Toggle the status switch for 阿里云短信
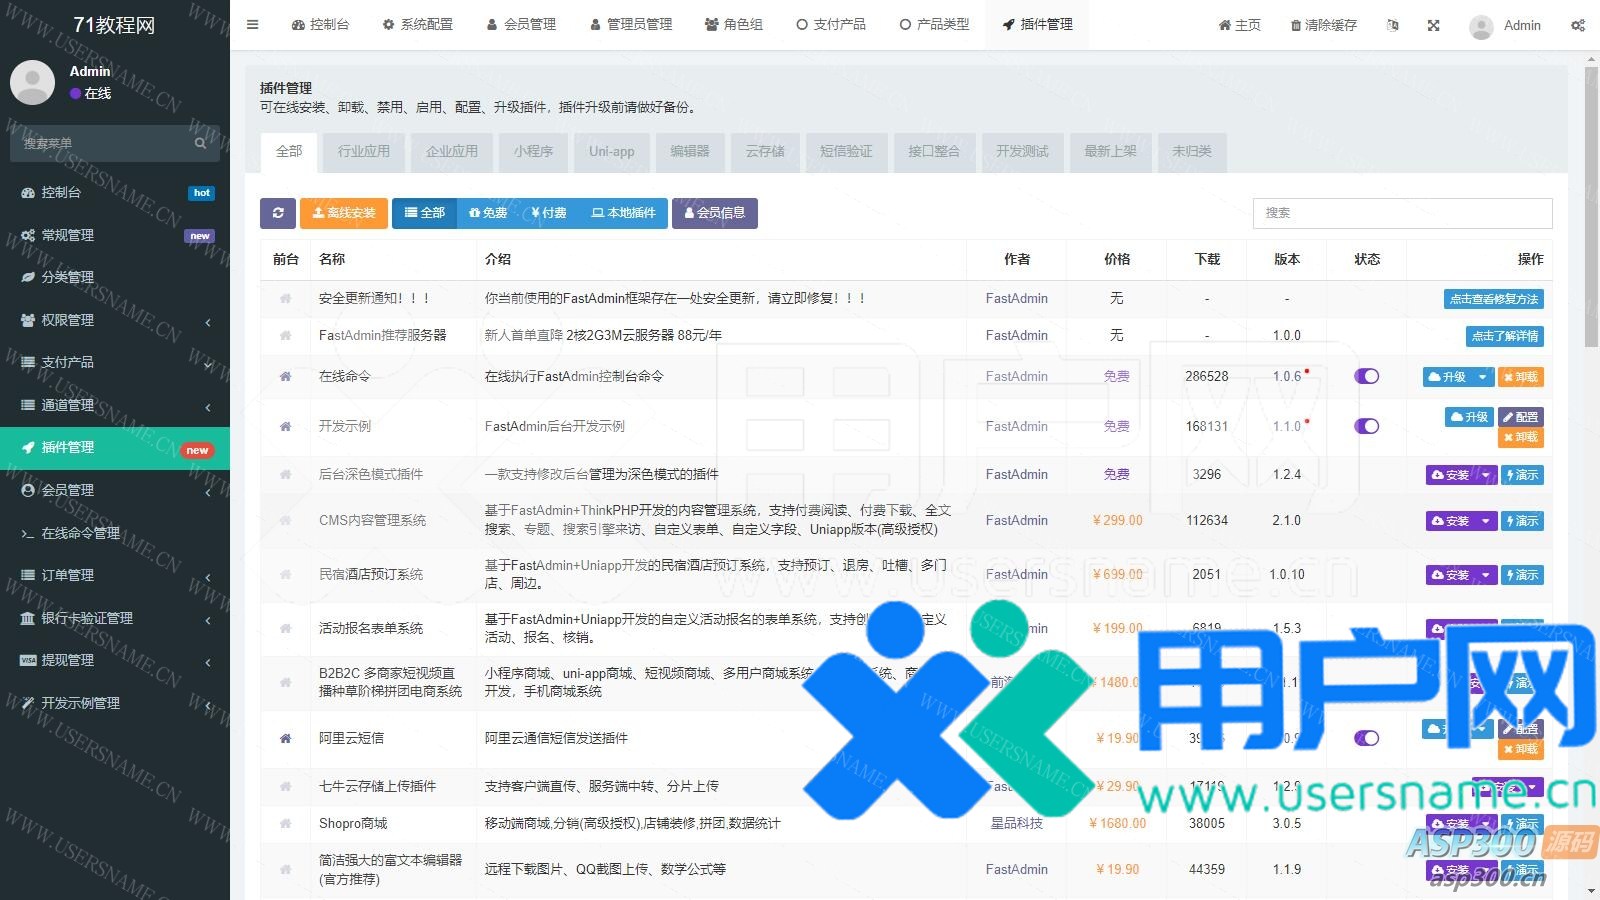The width and height of the screenshot is (1600, 900). click(1366, 739)
